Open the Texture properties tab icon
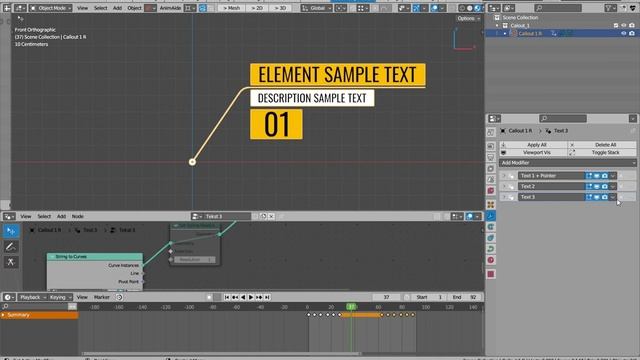 tap(491, 274)
